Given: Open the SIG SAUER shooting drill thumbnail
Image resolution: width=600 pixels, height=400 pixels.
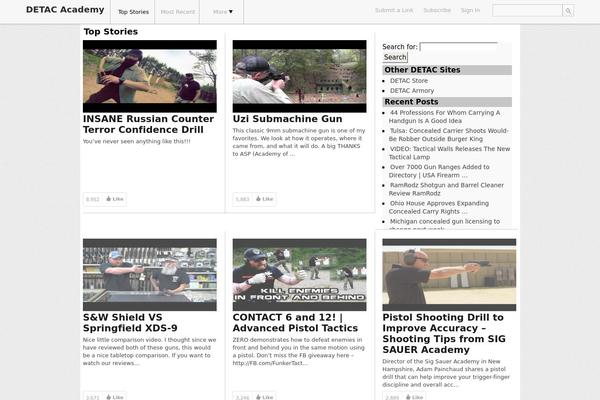Looking at the screenshot, I should (449, 275).
